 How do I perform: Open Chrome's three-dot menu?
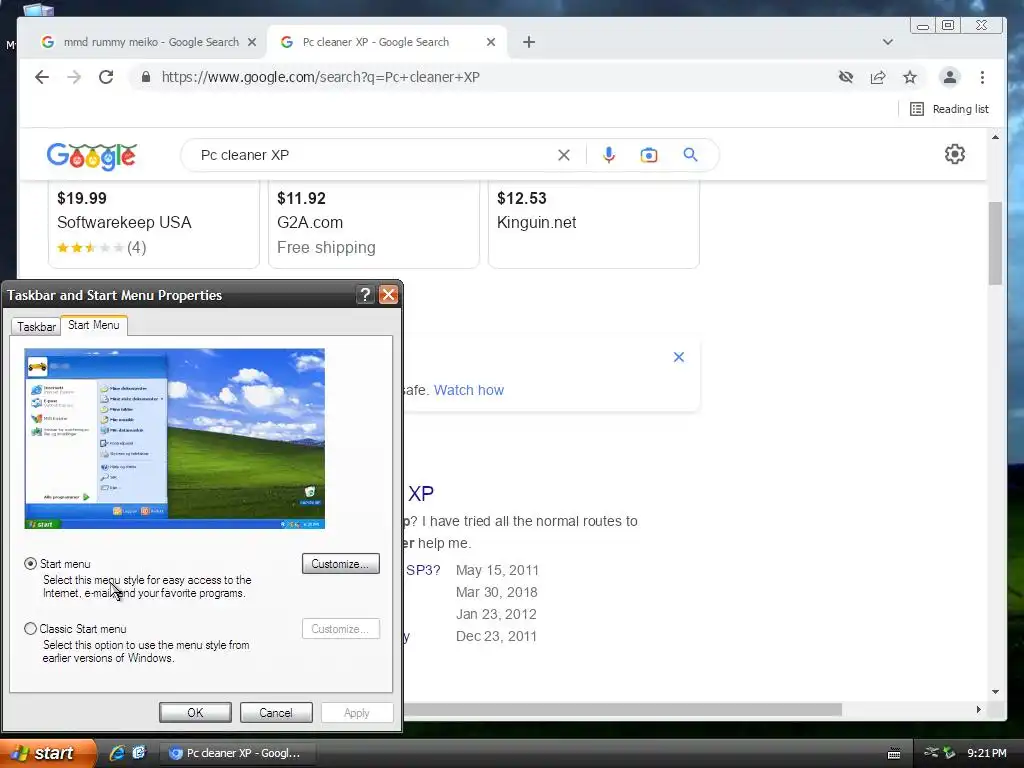(x=982, y=77)
